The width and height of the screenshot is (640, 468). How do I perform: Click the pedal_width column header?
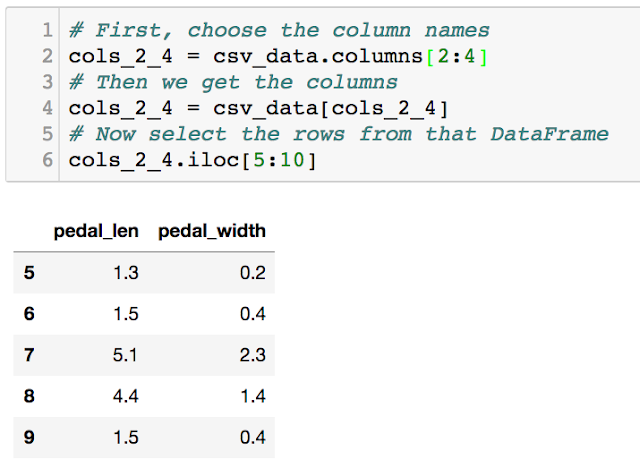[x=212, y=231]
